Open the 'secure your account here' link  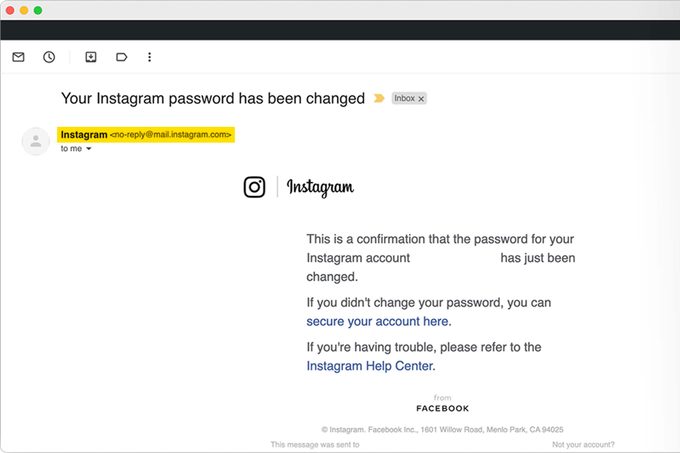pos(377,322)
